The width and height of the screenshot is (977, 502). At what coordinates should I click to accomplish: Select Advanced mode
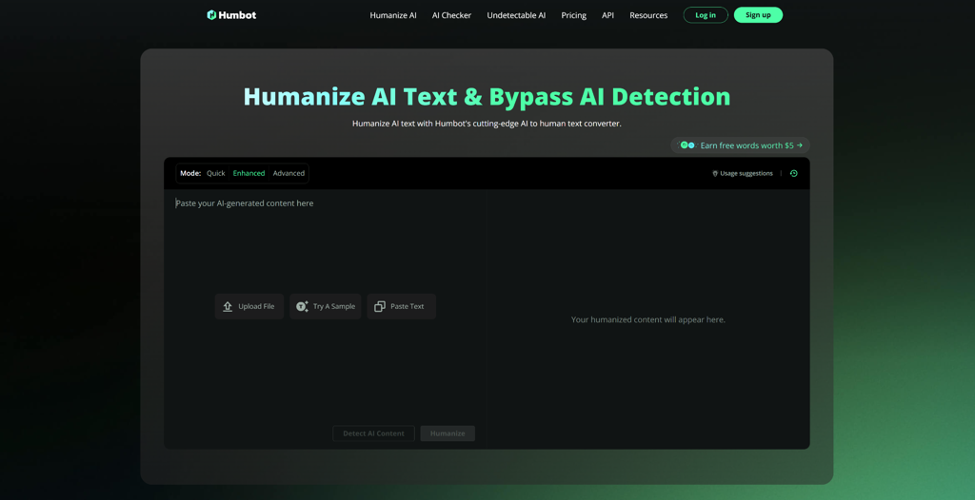coord(288,173)
